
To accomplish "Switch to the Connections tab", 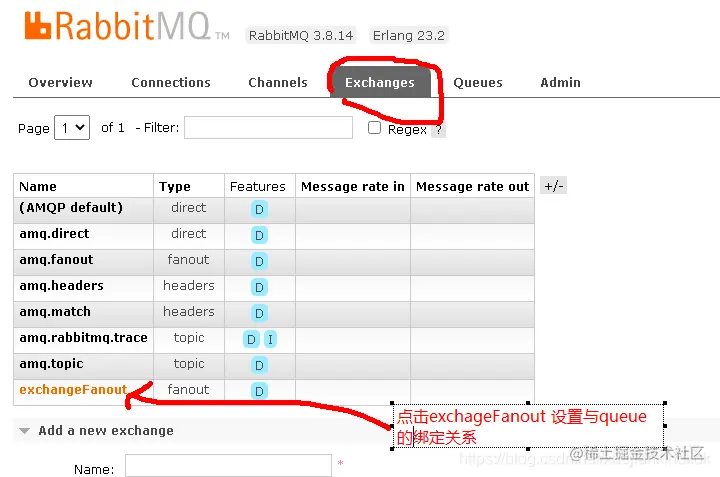I will tap(171, 83).
